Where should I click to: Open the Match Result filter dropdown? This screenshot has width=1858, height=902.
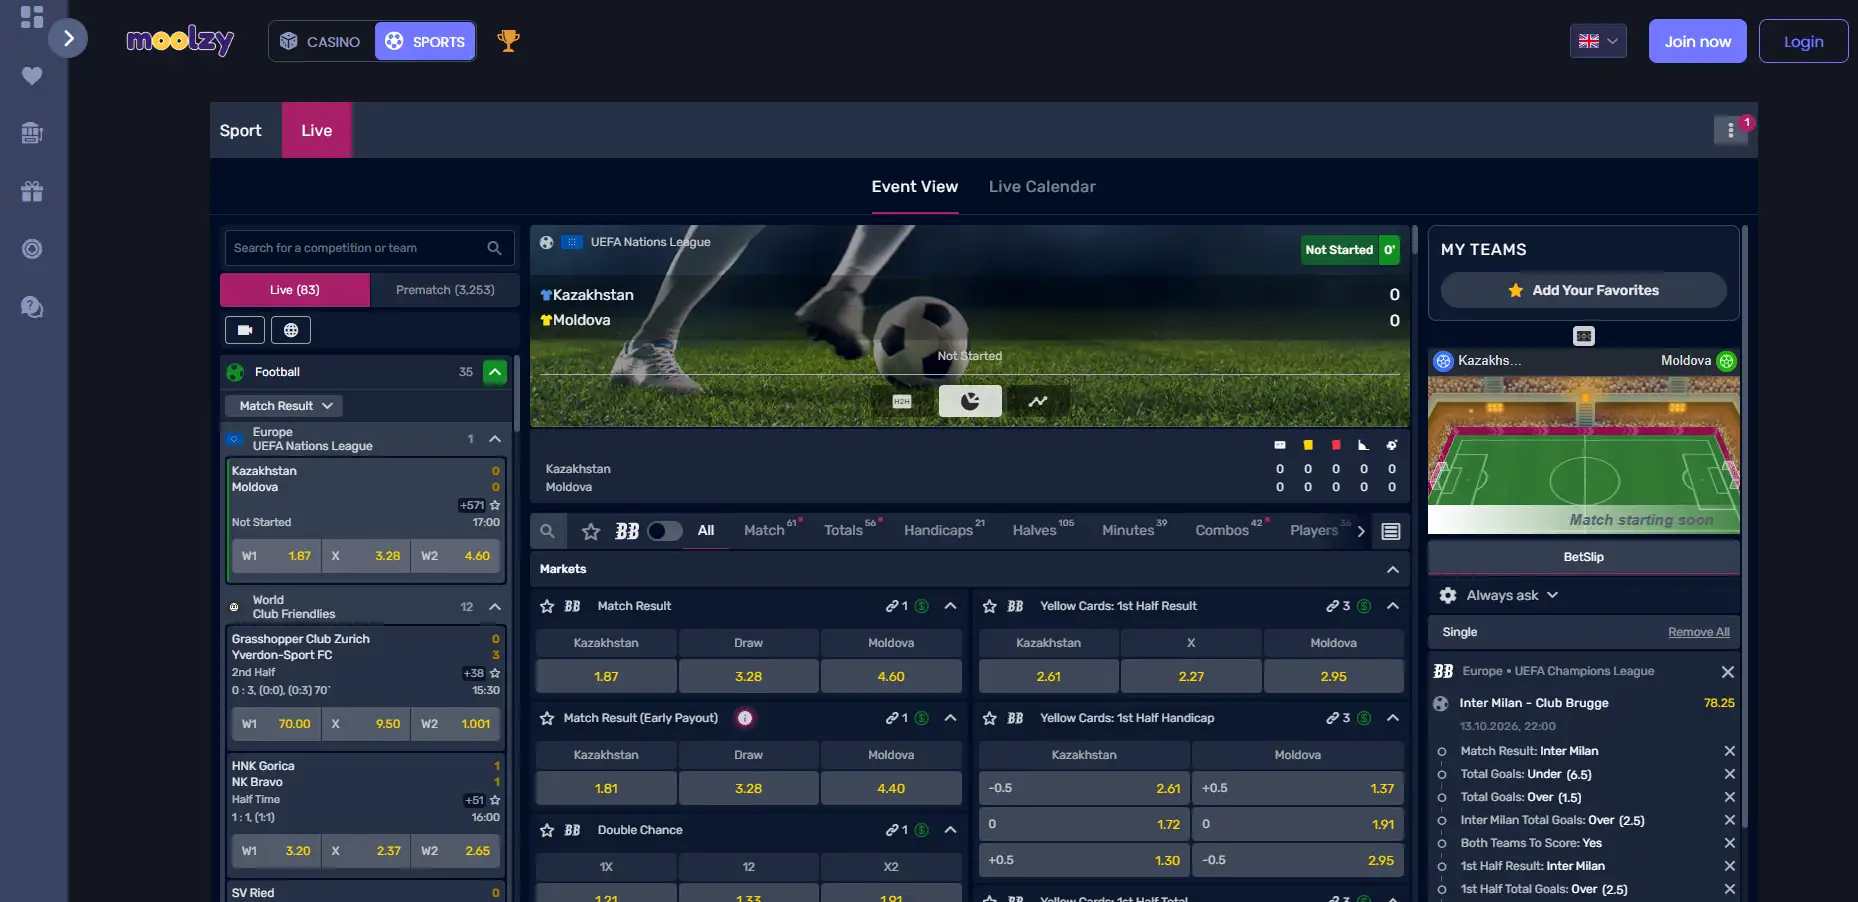coord(284,406)
